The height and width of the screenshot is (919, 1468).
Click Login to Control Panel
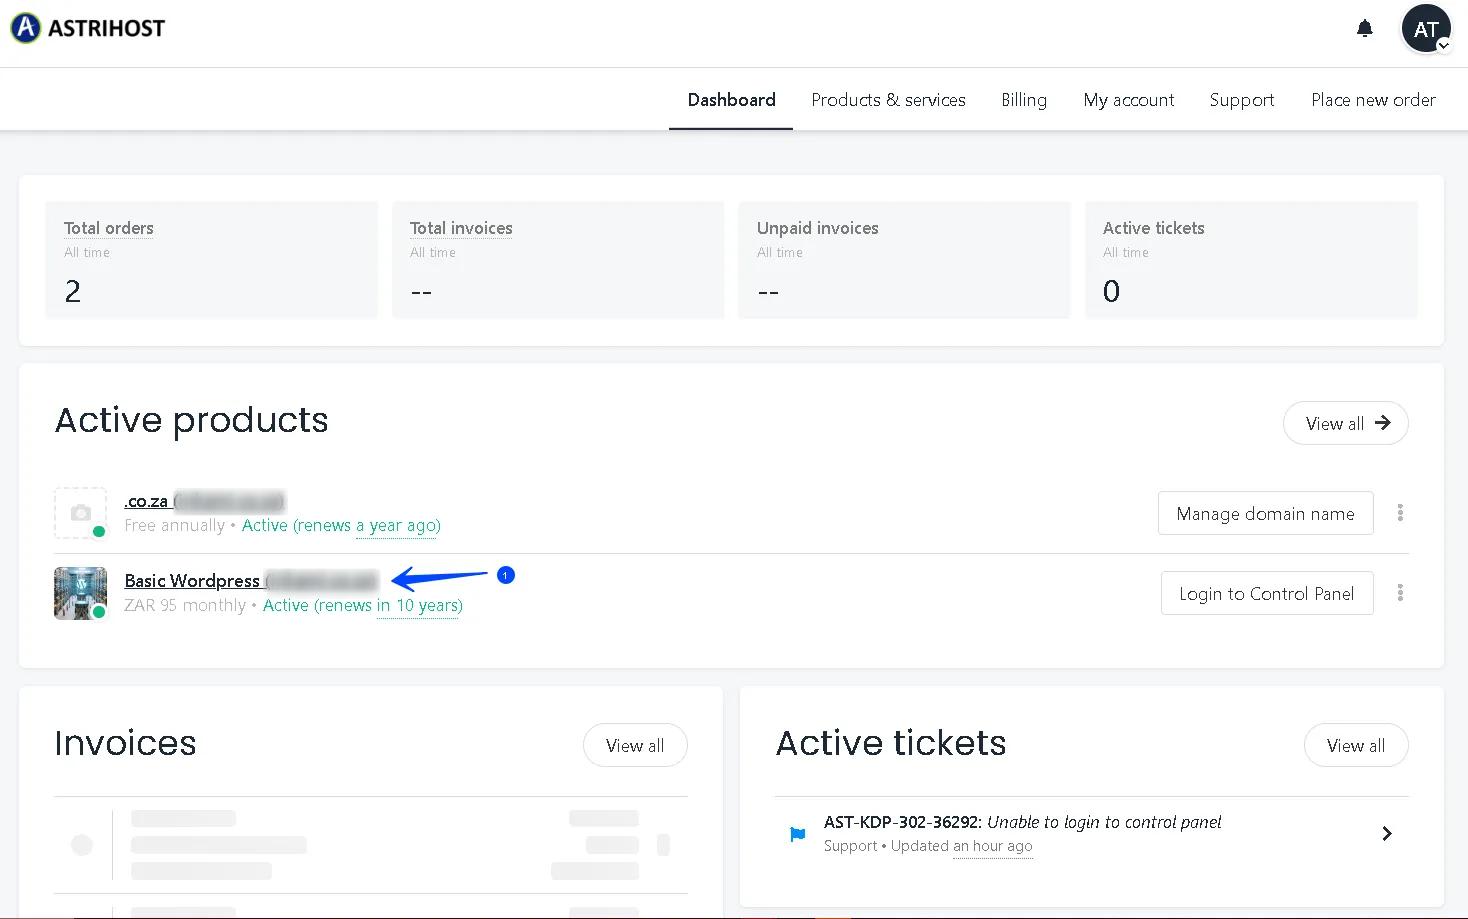1266,592
